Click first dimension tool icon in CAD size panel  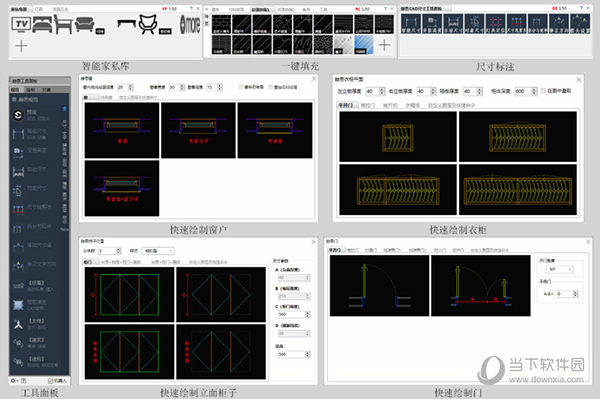click(411, 24)
